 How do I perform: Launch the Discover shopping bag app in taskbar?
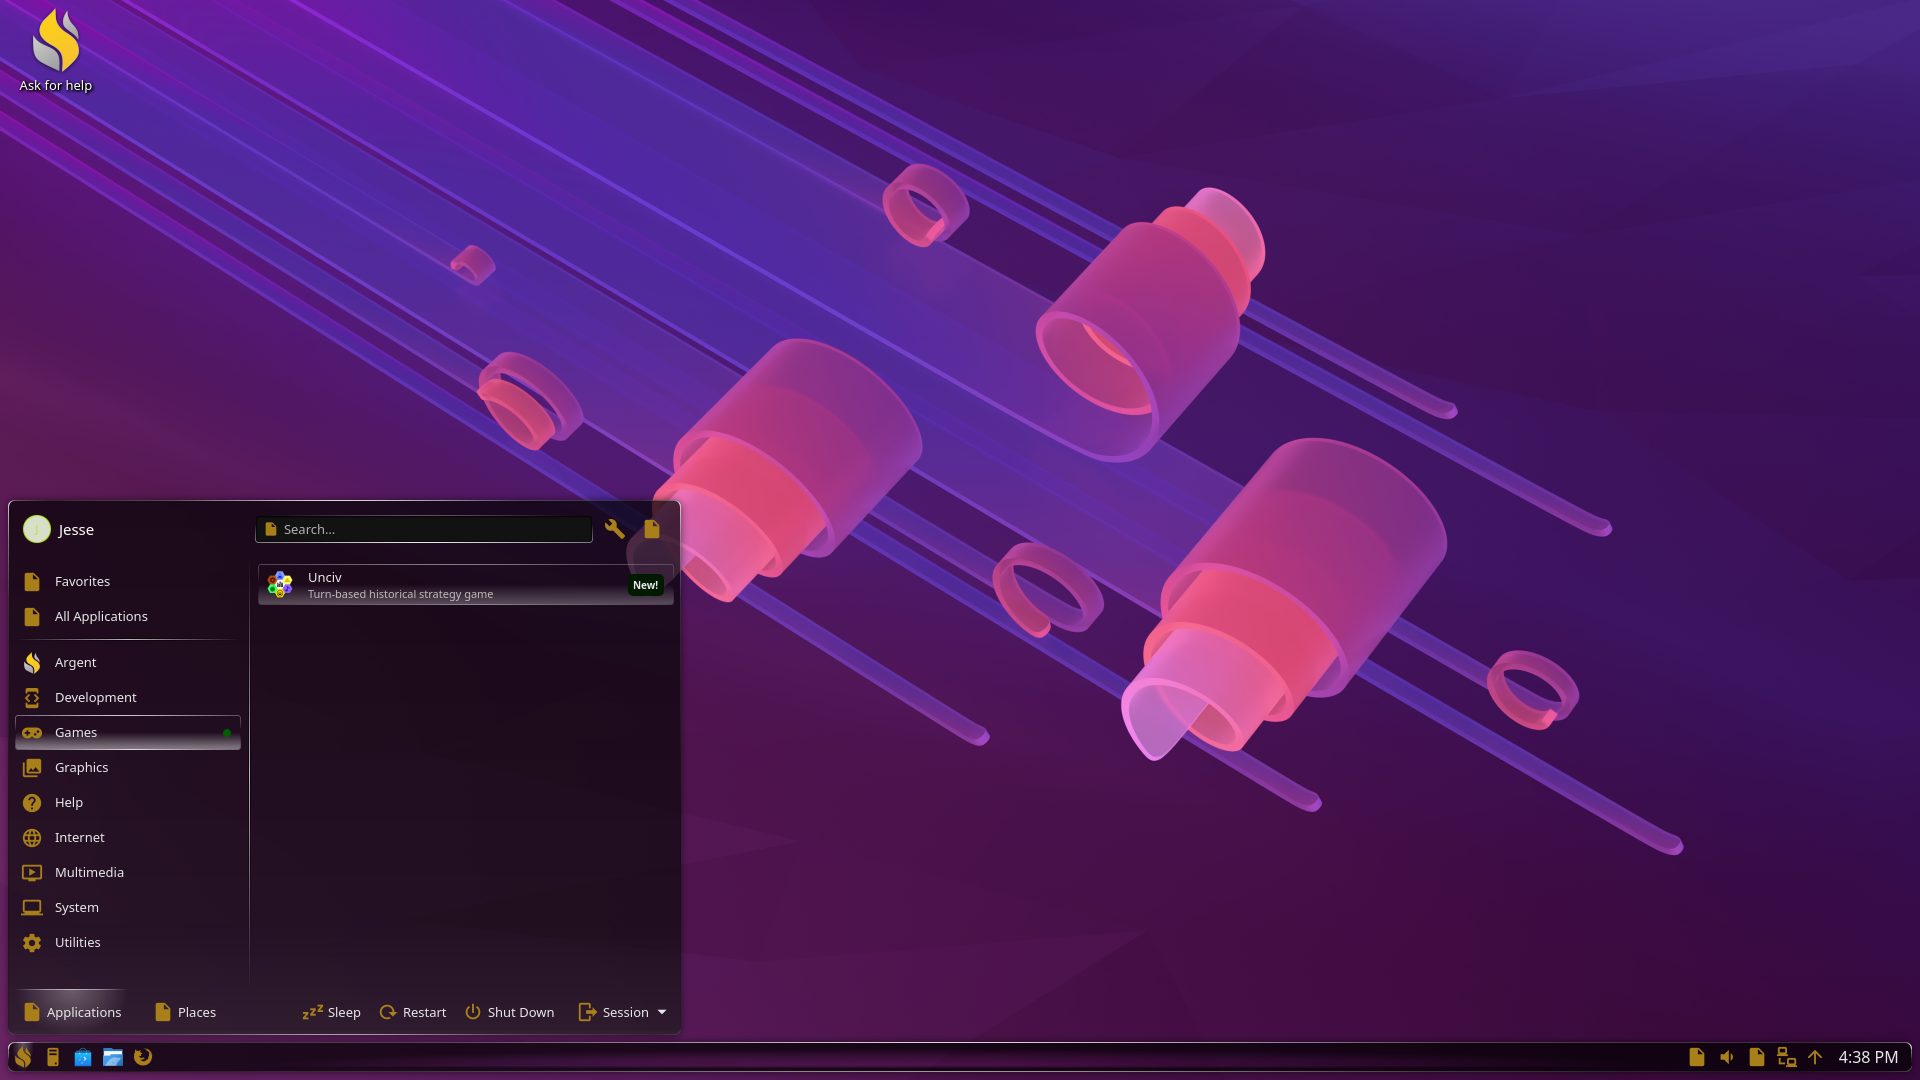point(83,1057)
